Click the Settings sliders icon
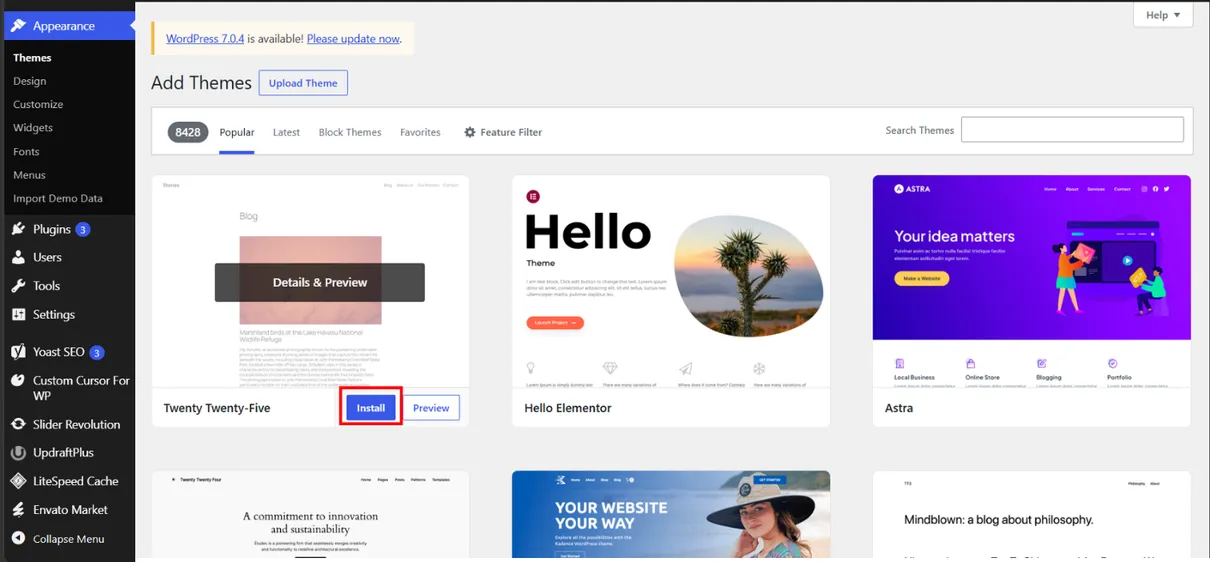This screenshot has width=1210, height=562. (x=18, y=314)
